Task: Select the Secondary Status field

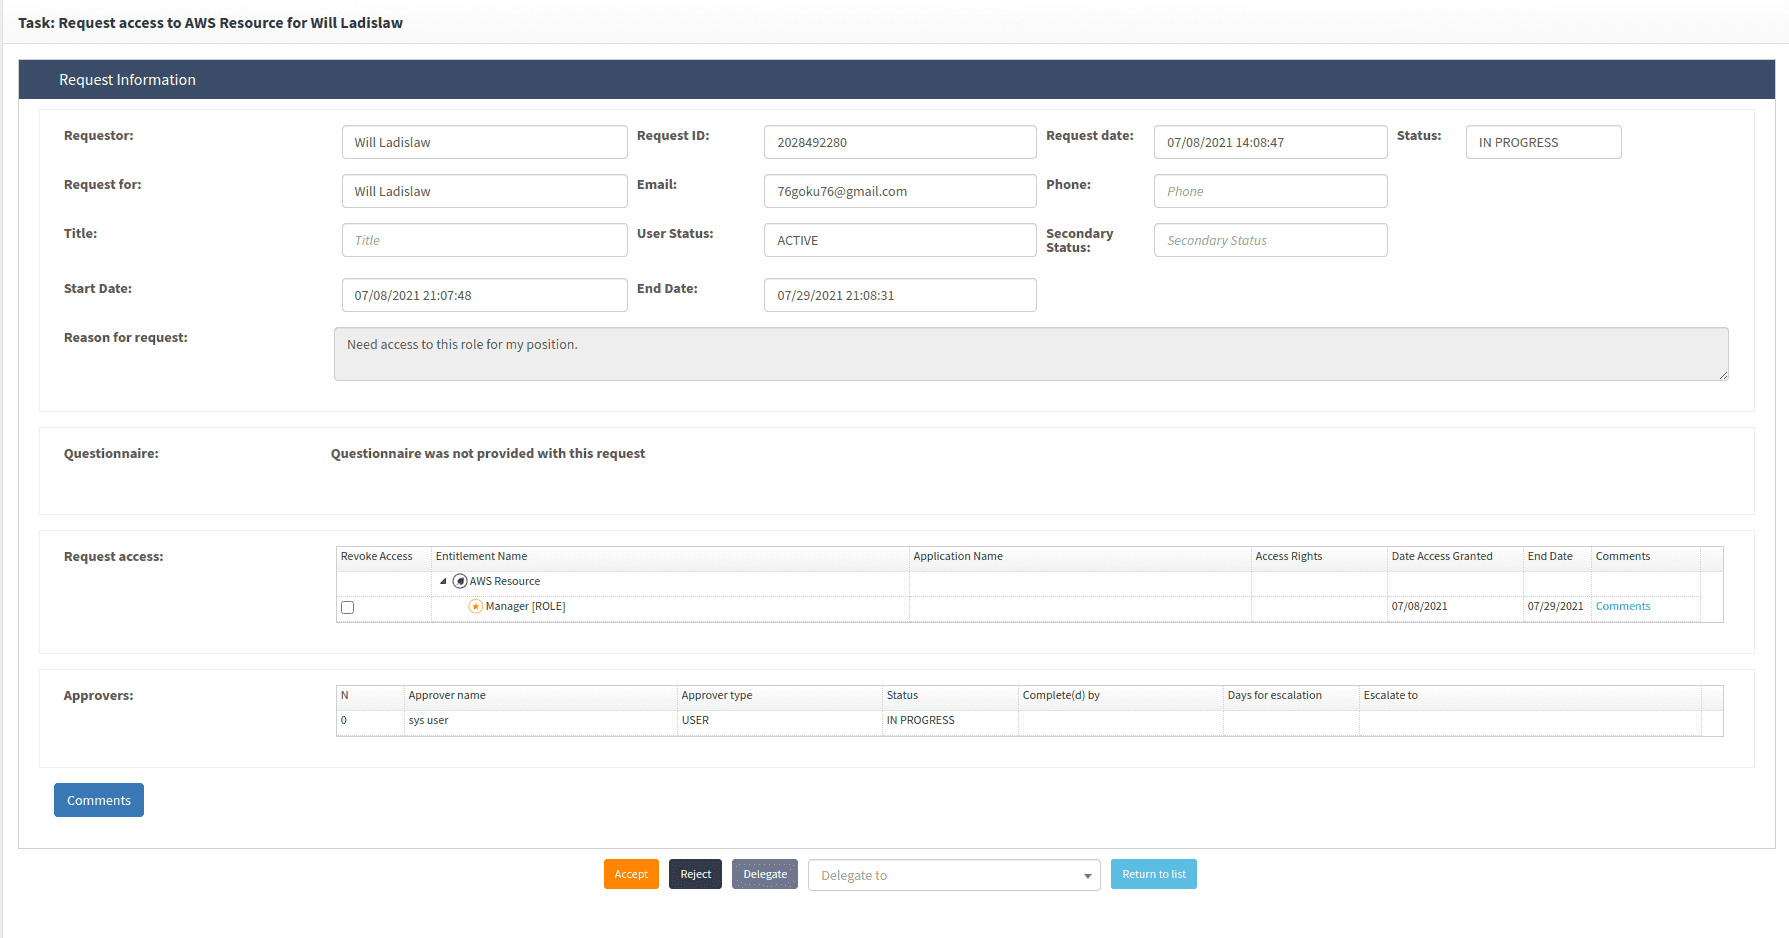Action: [x=1270, y=240]
